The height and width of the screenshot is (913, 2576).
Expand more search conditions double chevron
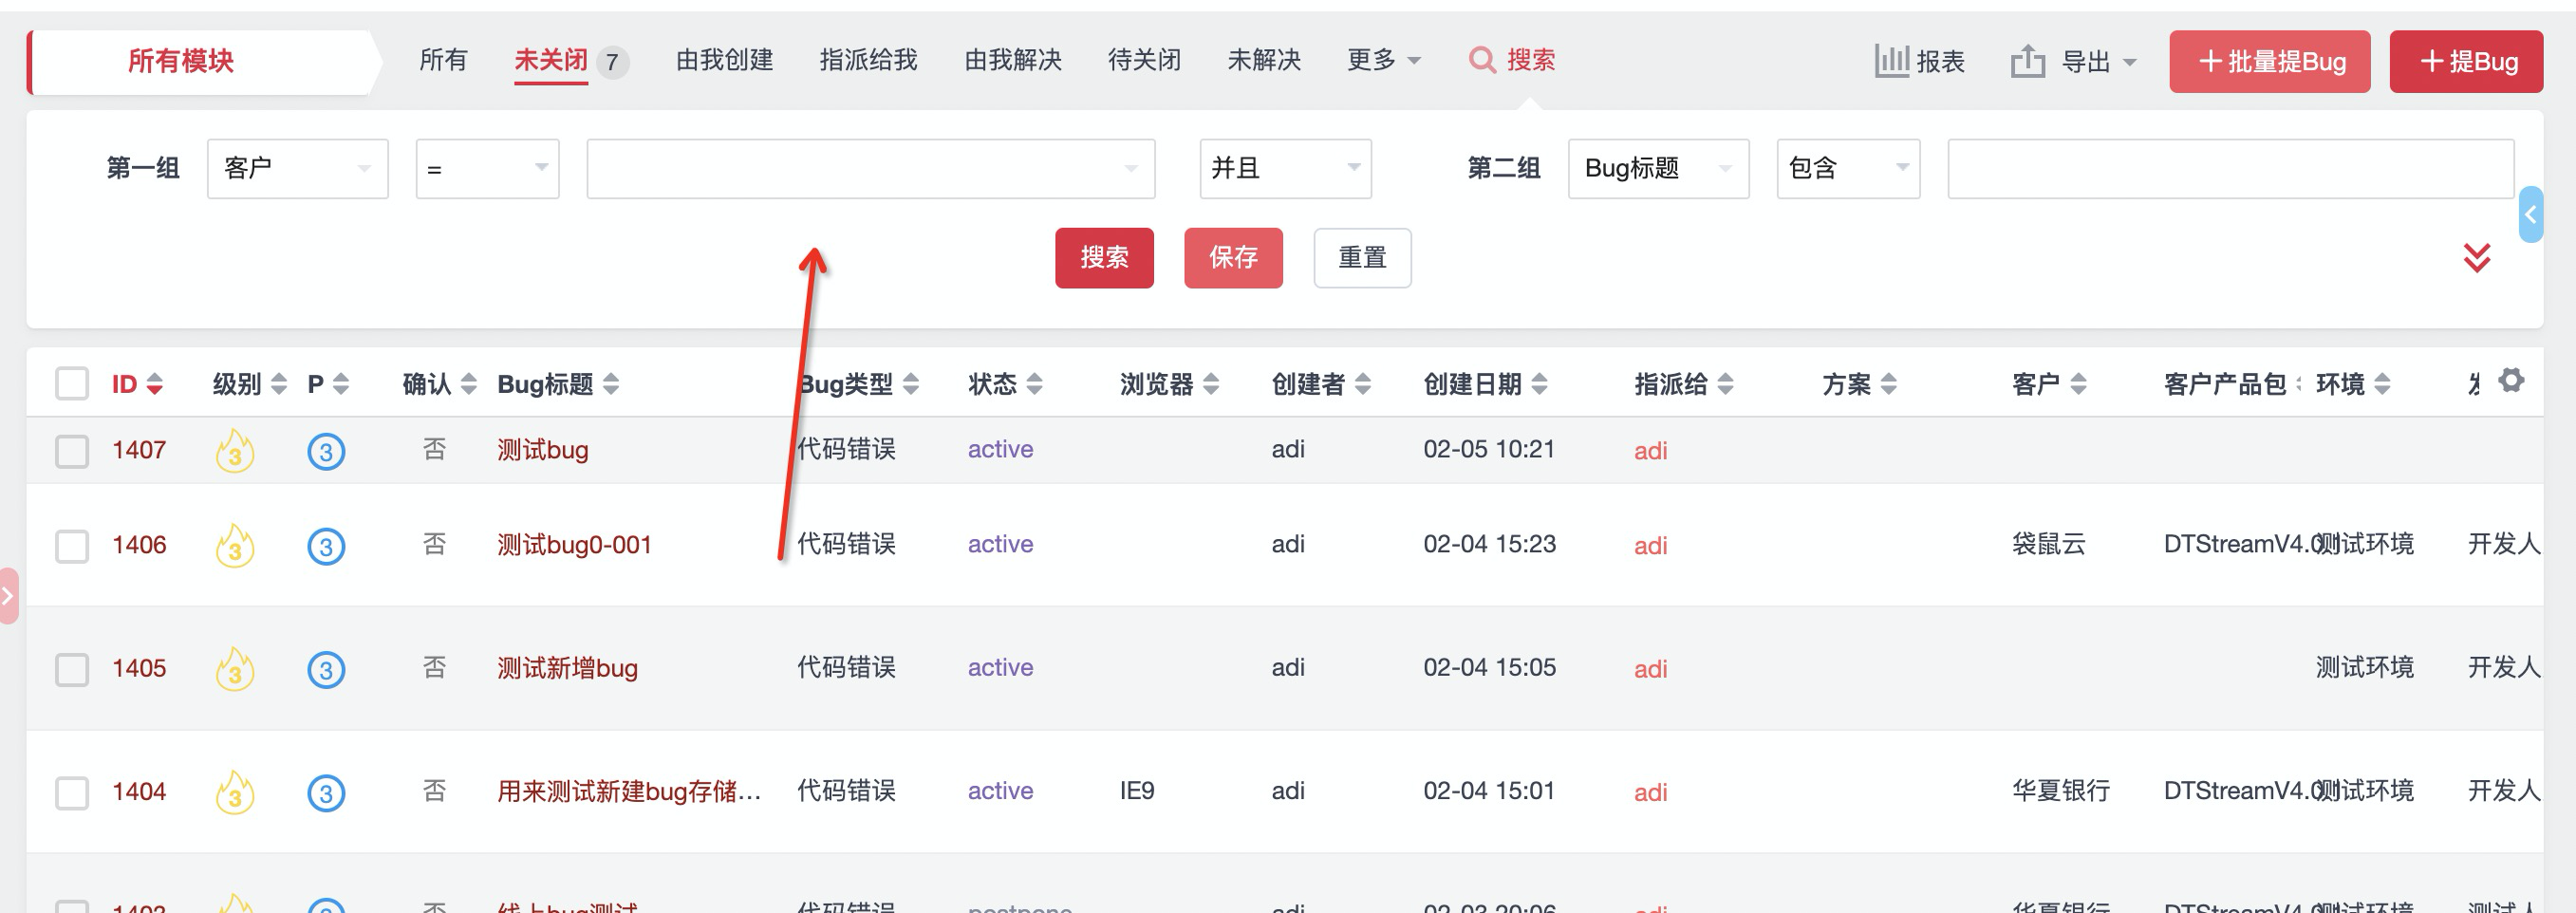(x=2476, y=258)
